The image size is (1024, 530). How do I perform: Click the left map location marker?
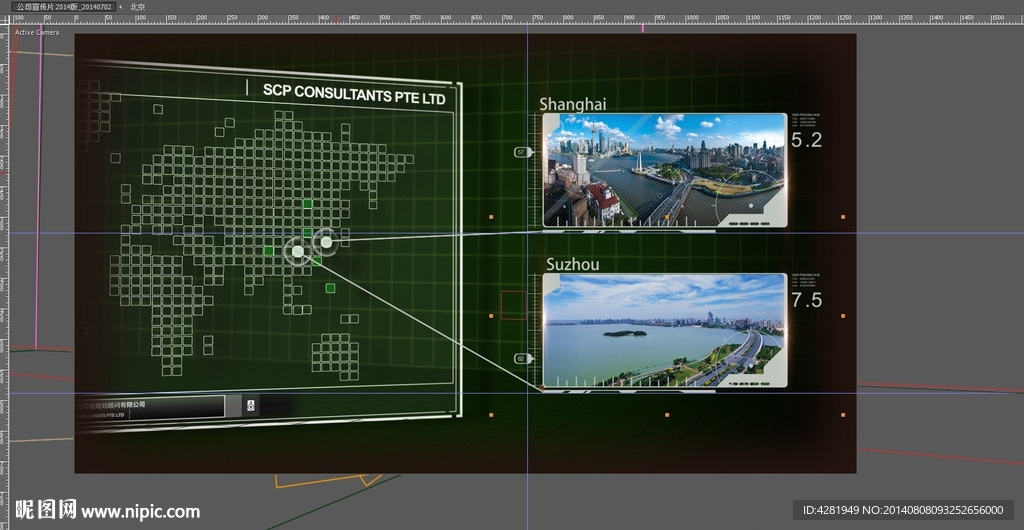(x=297, y=251)
